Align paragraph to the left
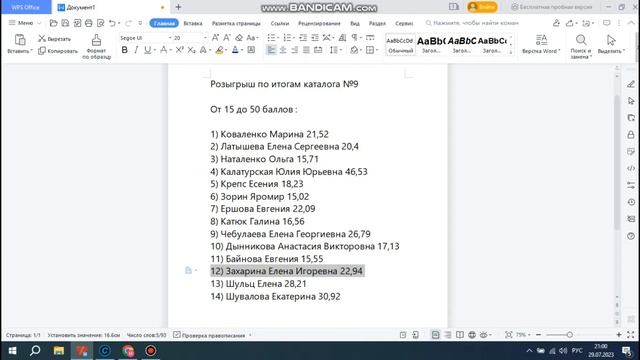This screenshot has height=360, width=640. [271, 50]
